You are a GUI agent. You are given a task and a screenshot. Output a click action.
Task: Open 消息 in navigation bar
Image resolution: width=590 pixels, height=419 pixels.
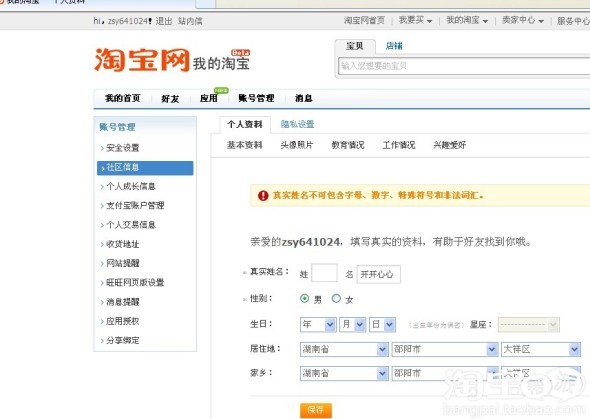[304, 99]
